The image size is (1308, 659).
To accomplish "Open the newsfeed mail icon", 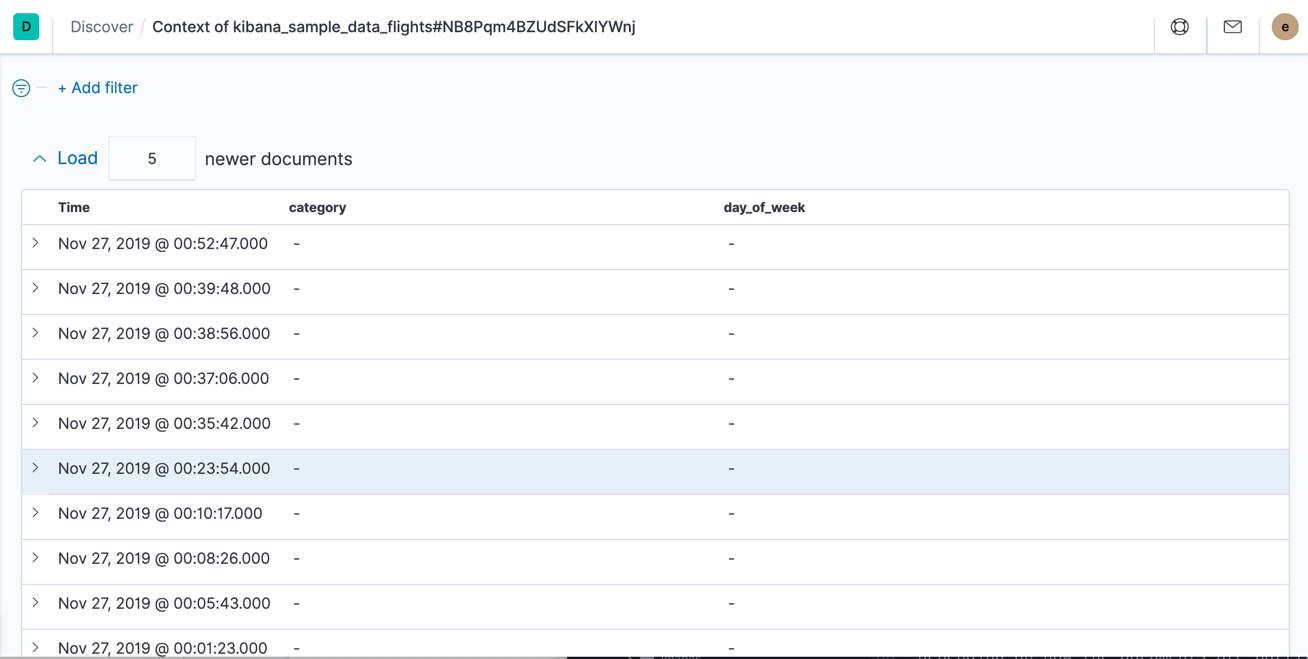I will 1232,27.
